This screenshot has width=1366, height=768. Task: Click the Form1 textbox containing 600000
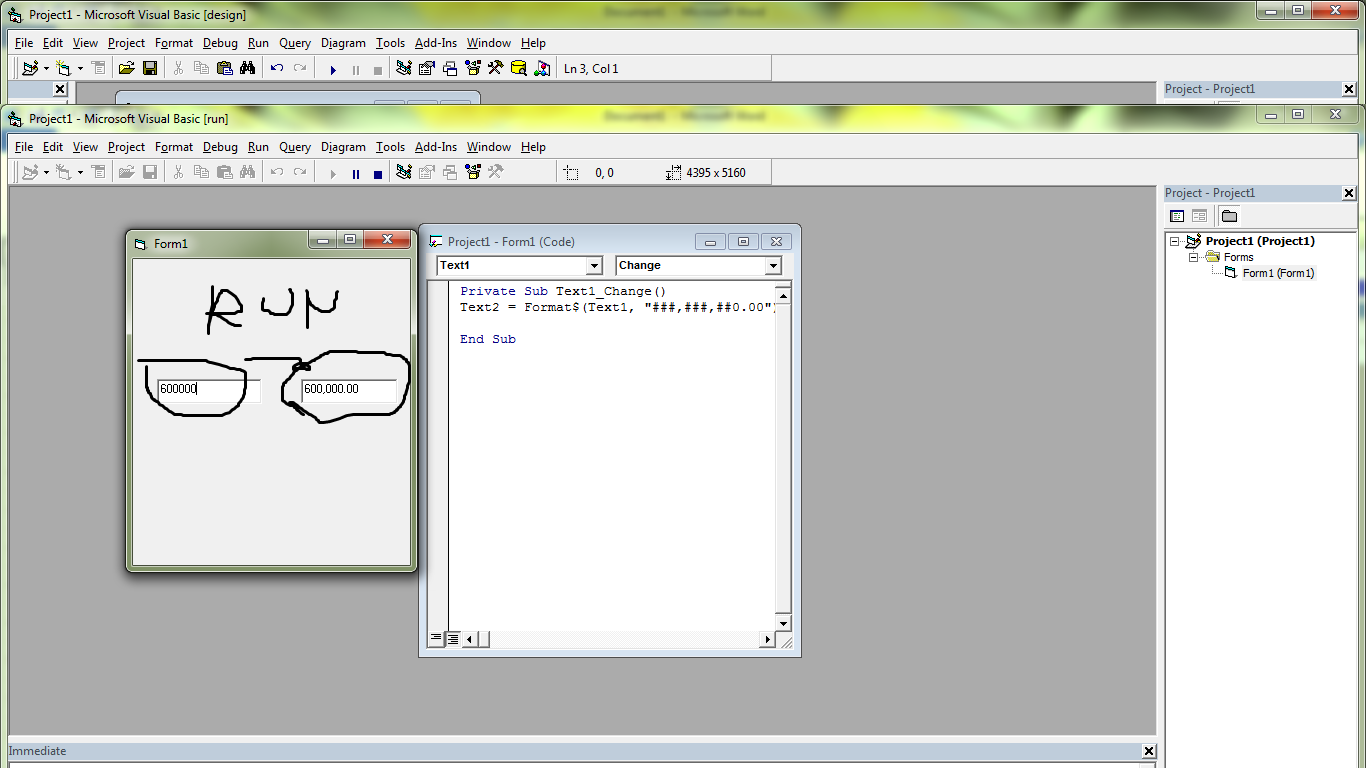tap(208, 389)
